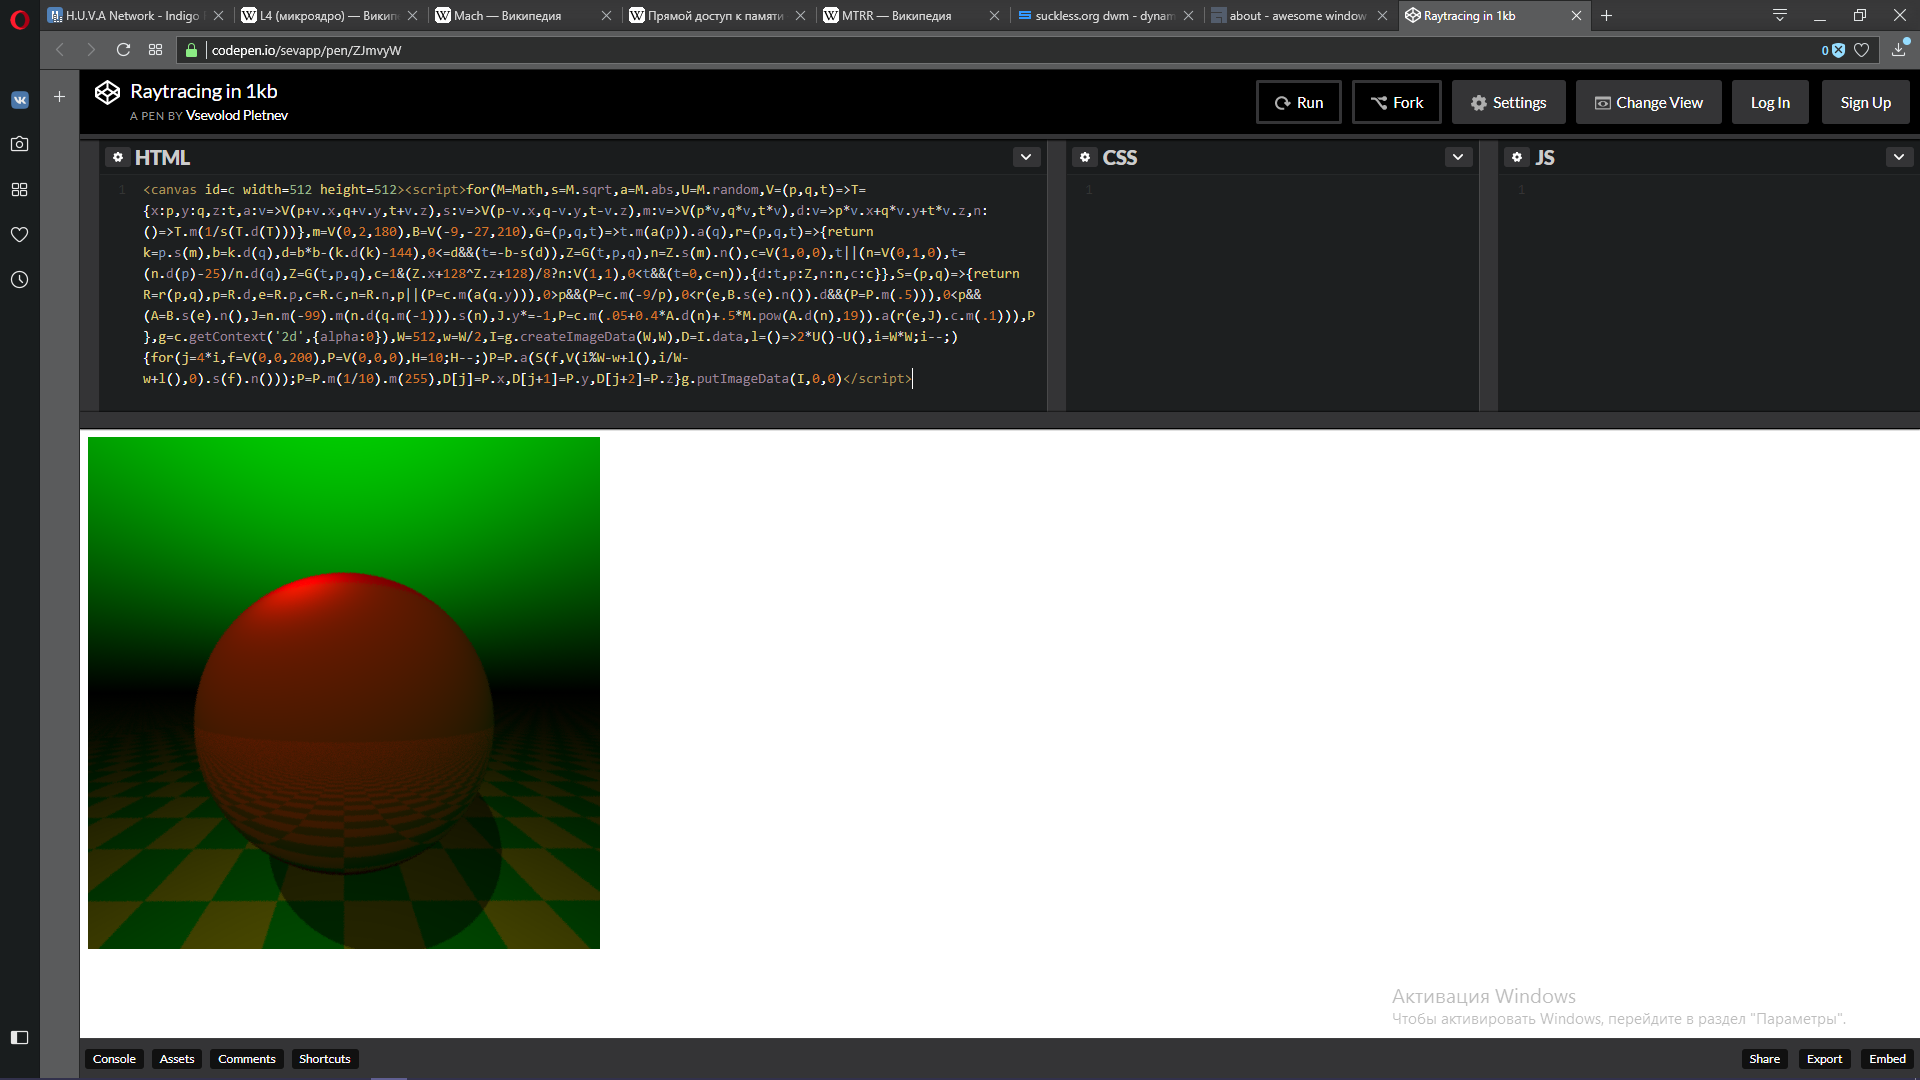Expand the JS editor dropdown chevron
1920x1080 pixels.
[1898, 157]
